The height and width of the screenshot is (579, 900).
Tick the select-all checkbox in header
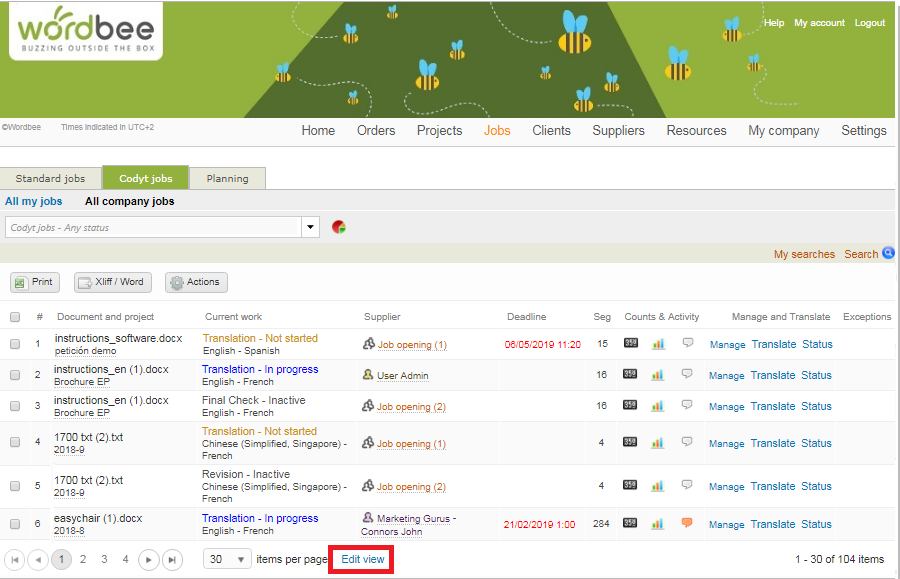[13, 316]
